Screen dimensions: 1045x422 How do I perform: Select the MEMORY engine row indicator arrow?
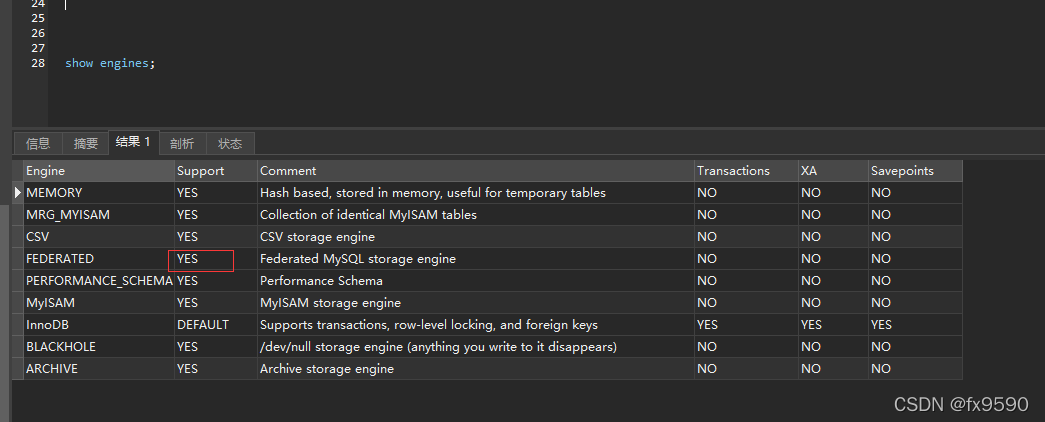point(18,193)
